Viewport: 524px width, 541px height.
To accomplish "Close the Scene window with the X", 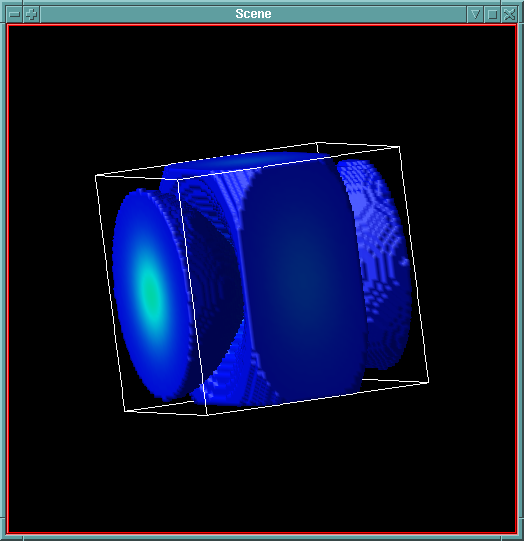I will (509, 14).
